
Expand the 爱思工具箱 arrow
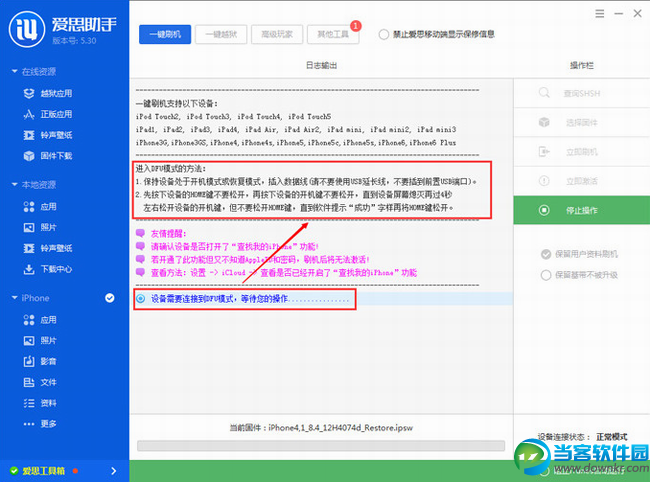(x=114, y=471)
